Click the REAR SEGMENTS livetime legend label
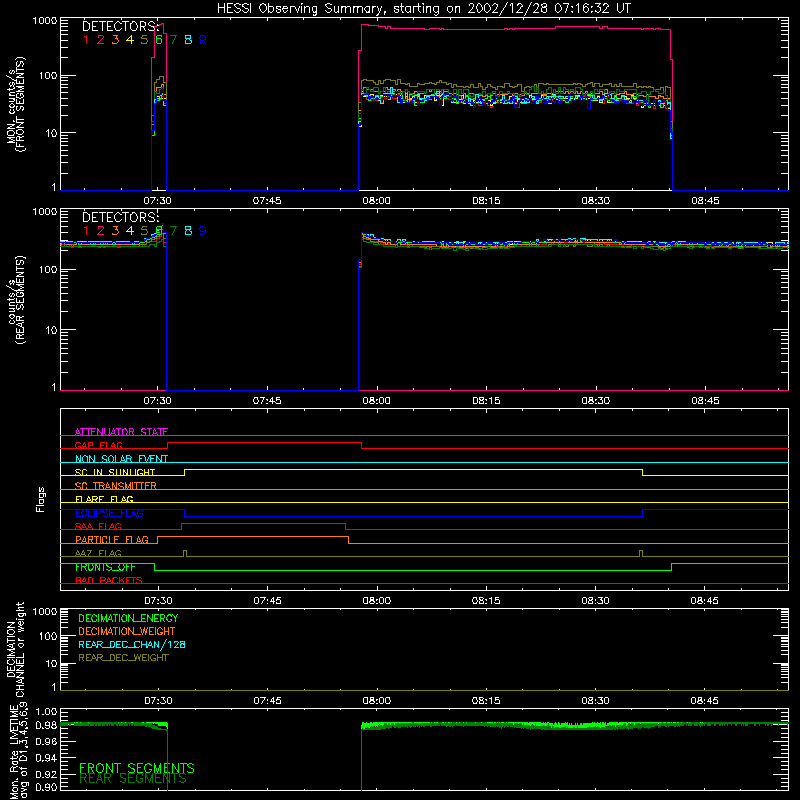 point(133,779)
